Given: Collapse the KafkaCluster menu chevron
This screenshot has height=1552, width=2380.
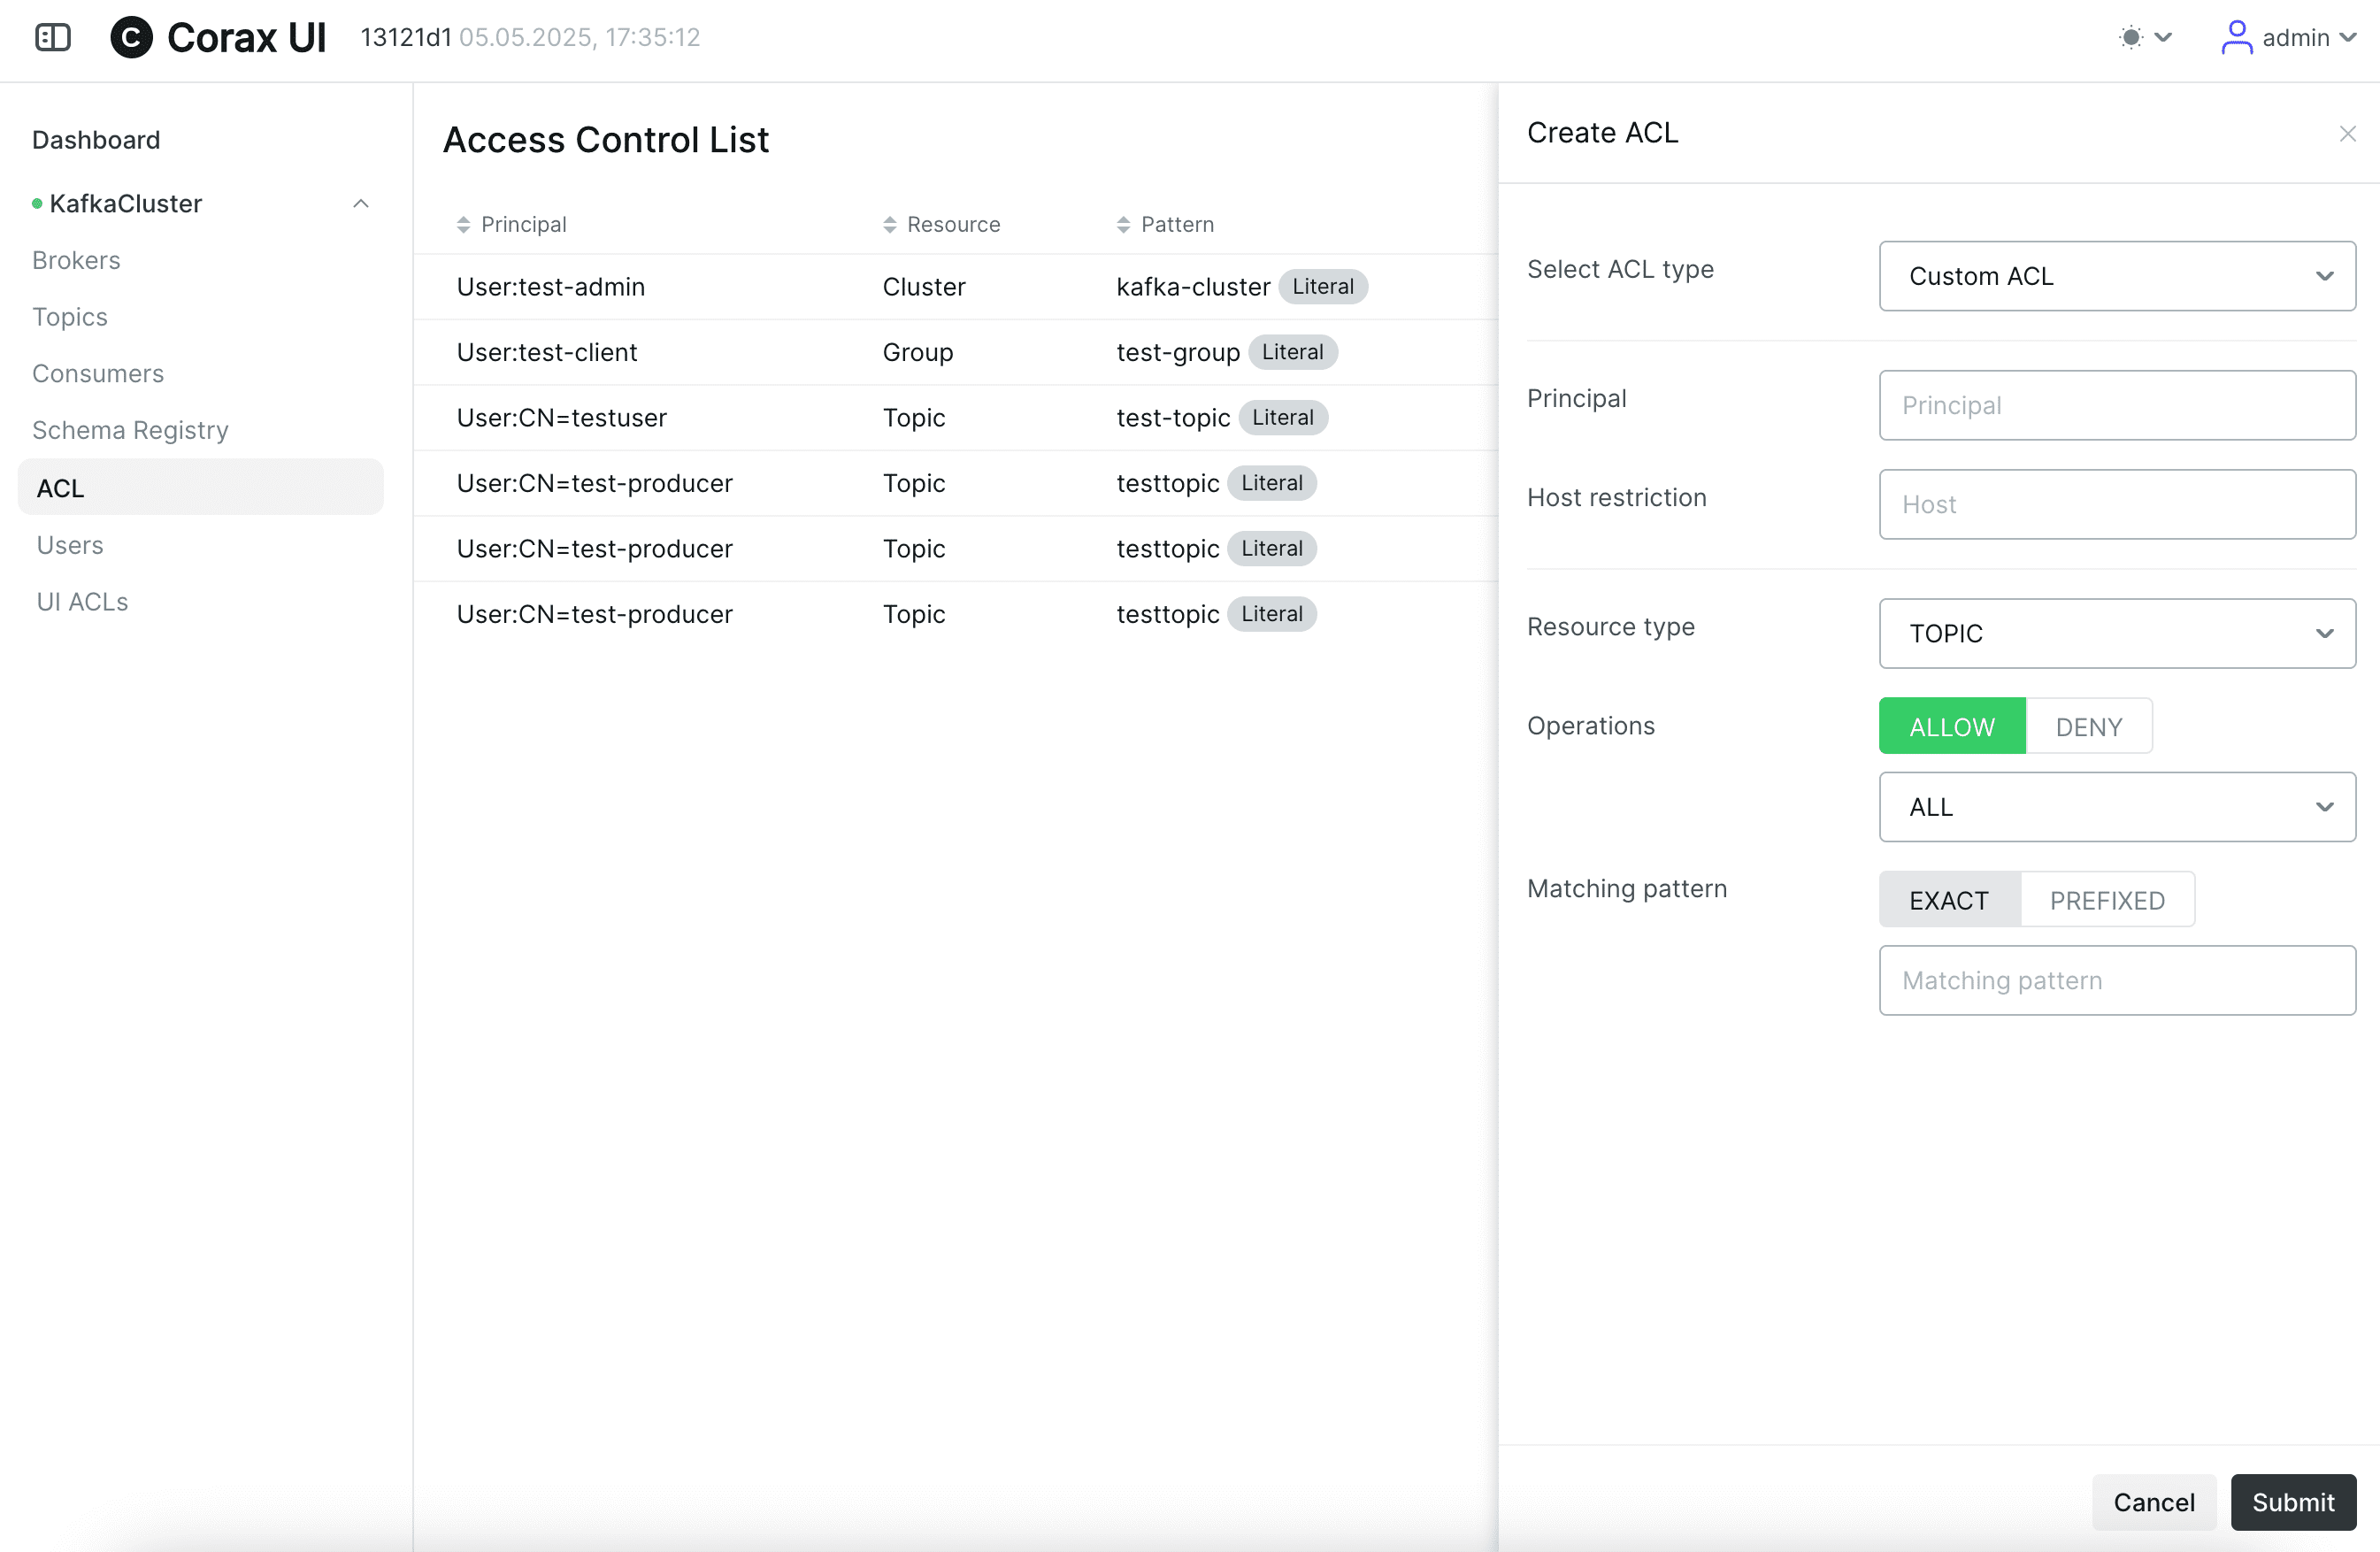Looking at the screenshot, I should 361,204.
